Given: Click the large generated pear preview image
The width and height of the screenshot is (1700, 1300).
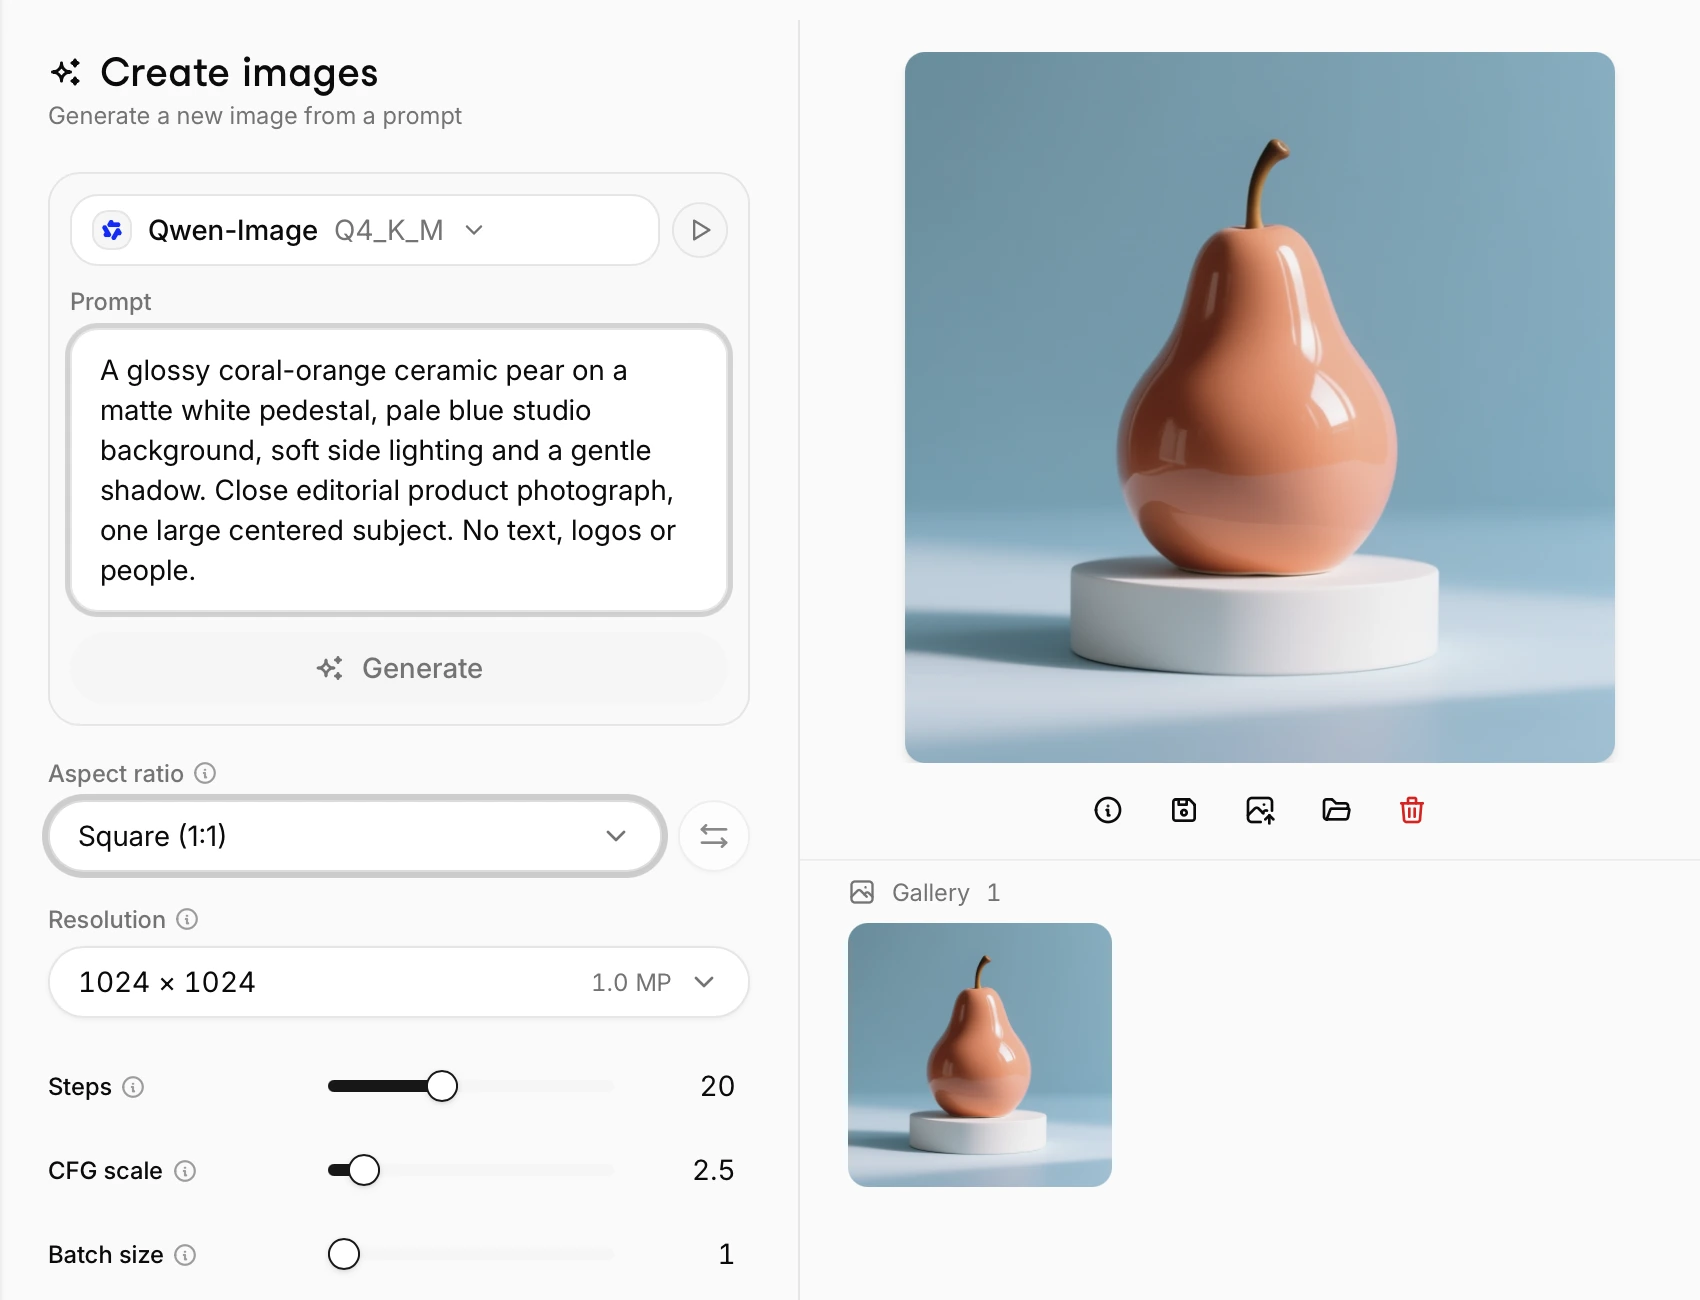Looking at the screenshot, I should tap(1260, 407).
